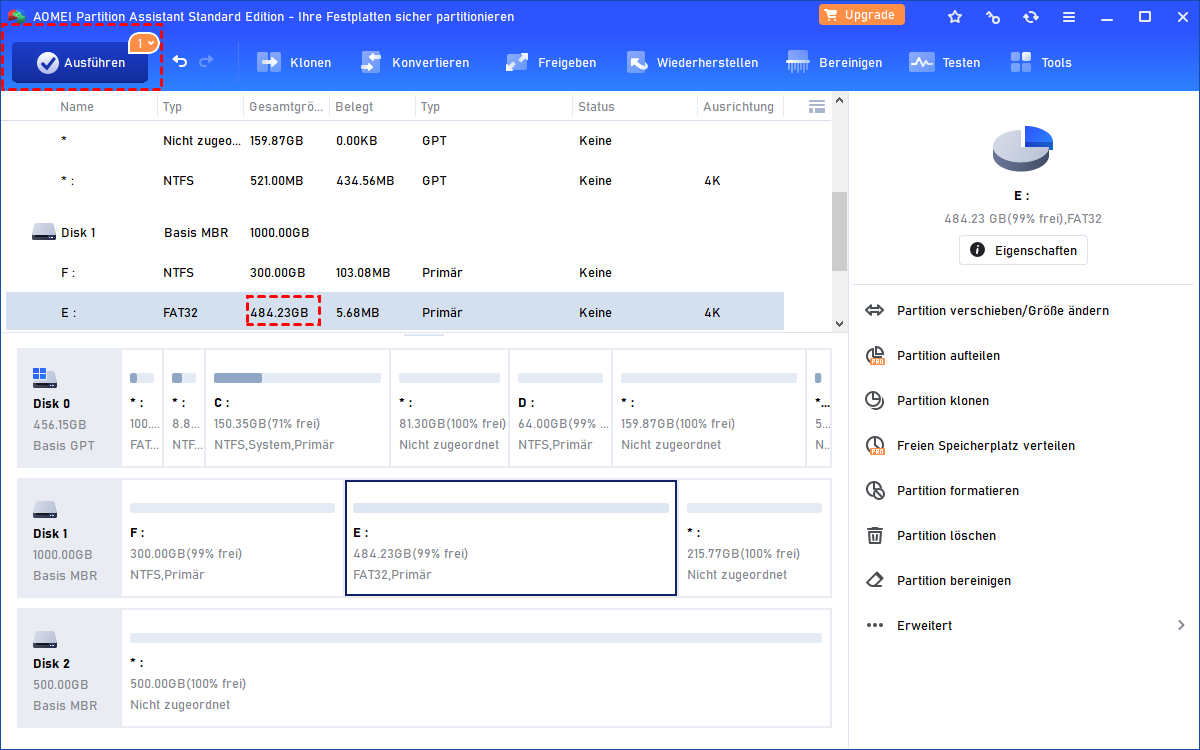Screen dimensions: 1200x750
Task: Click the redo arrow icon
Action: [206, 62]
